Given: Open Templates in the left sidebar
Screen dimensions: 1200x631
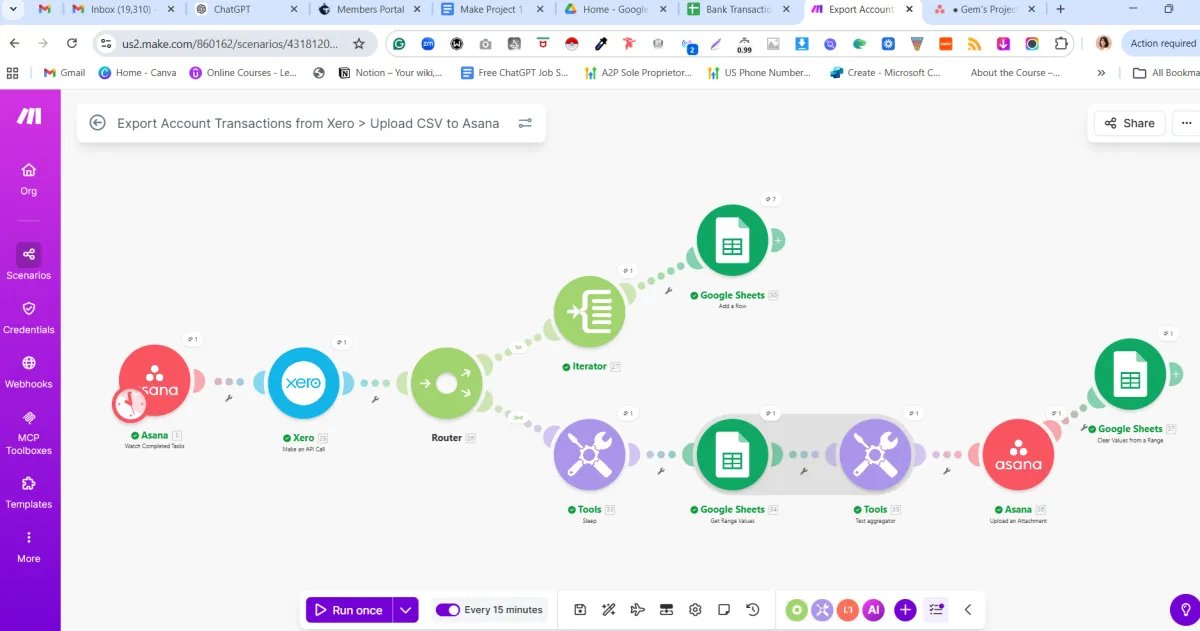Looking at the screenshot, I should (28, 493).
